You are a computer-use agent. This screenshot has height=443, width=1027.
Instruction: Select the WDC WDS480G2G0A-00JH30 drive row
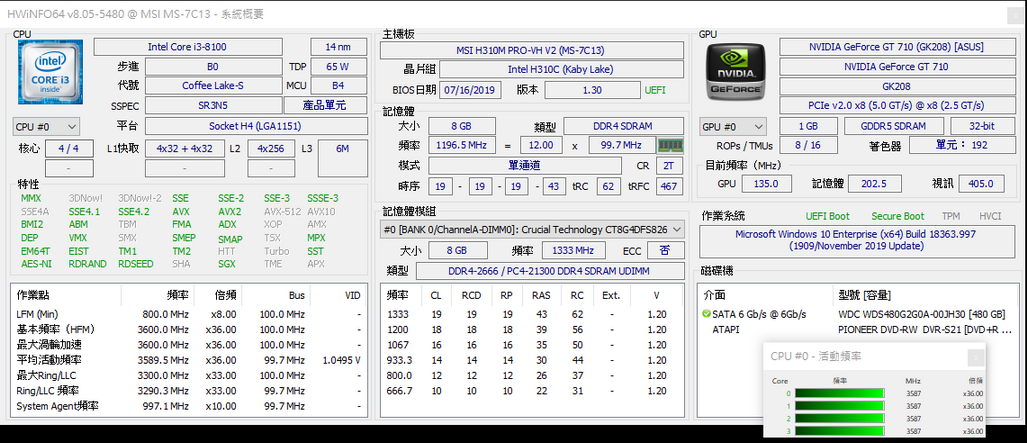click(859, 315)
